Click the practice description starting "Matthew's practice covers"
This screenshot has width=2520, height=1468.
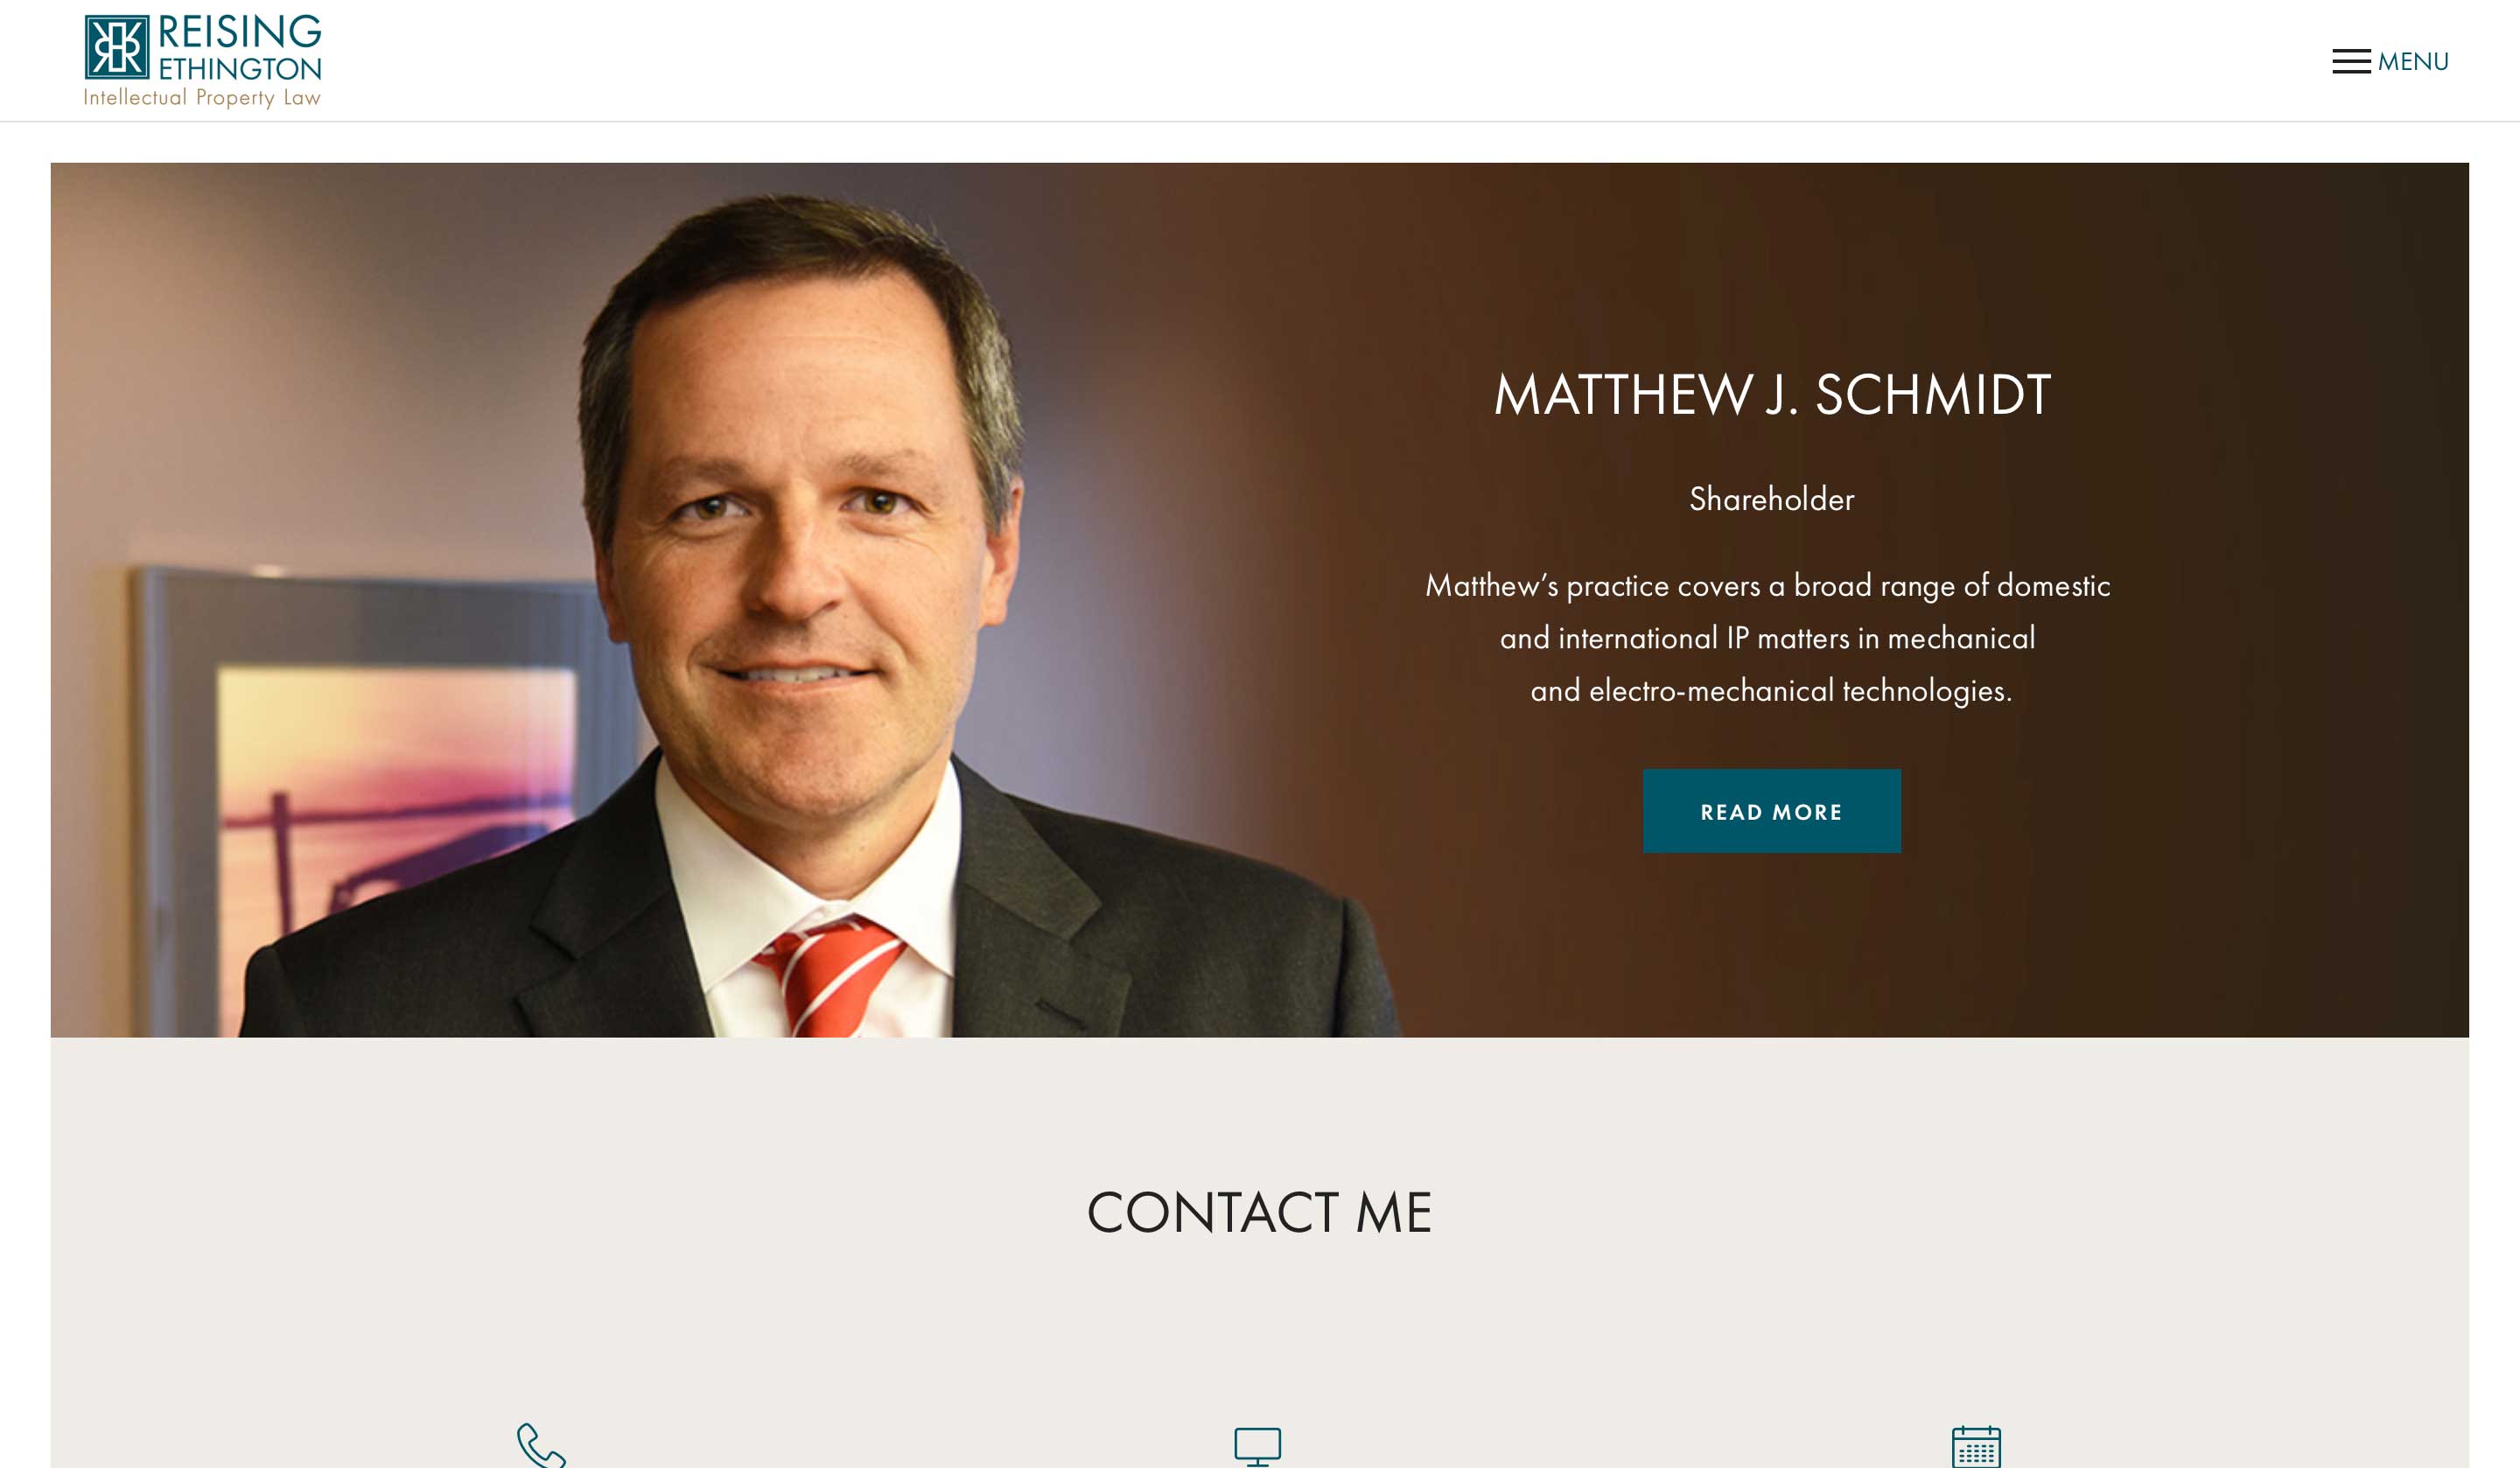click(x=1768, y=638)
